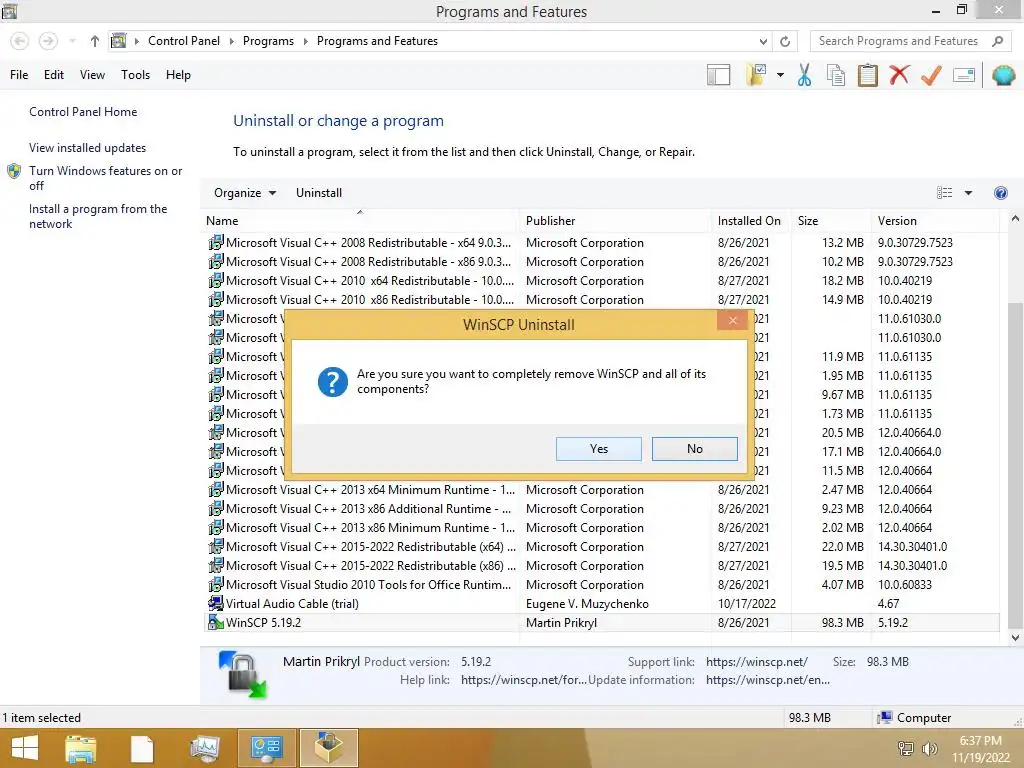Open Control Panel Home link
Viewport: 1024px width, 768px height.
83,112
